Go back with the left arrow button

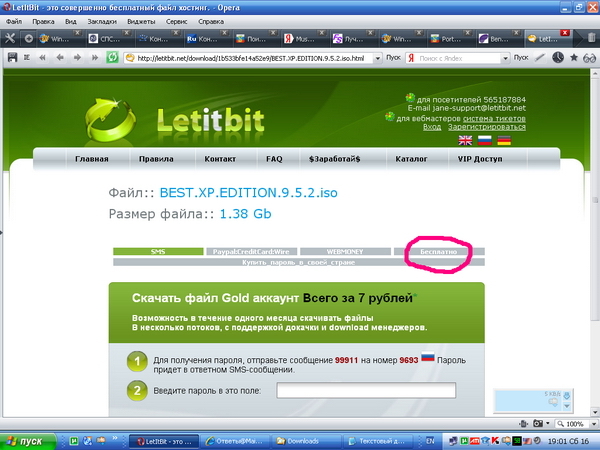click(60, 58)
